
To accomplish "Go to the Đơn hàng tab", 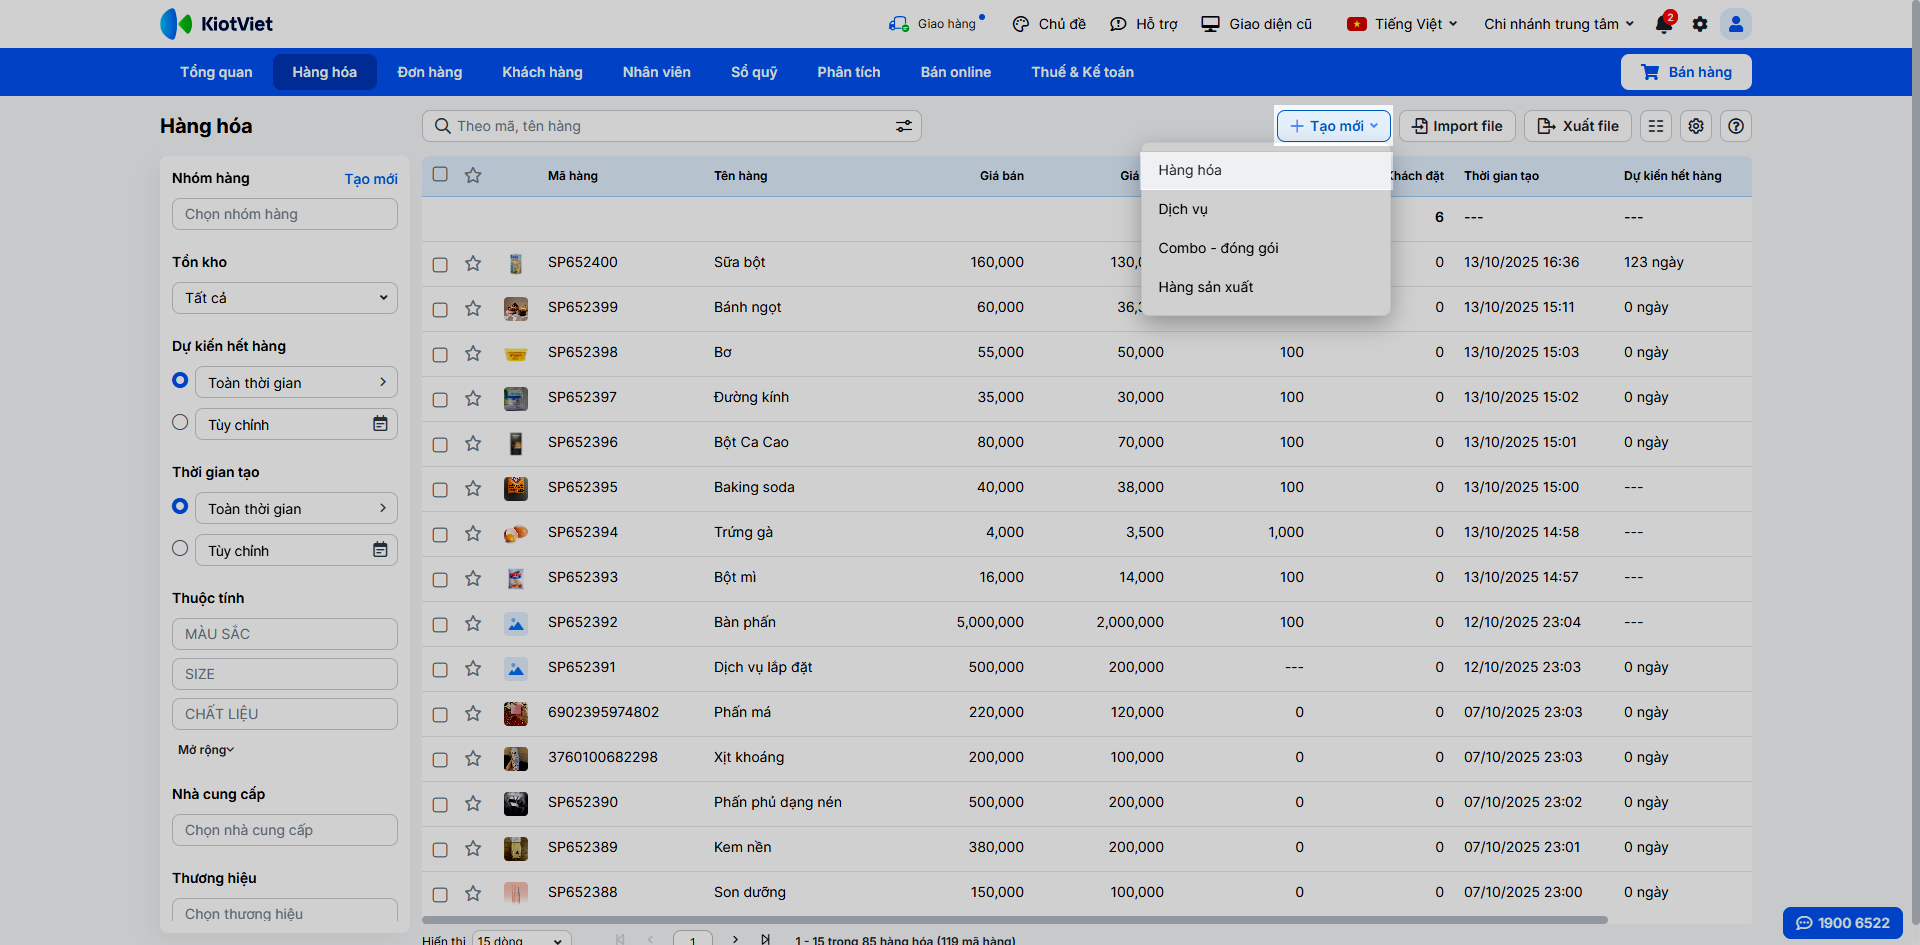I will click(x=429, y=72).
